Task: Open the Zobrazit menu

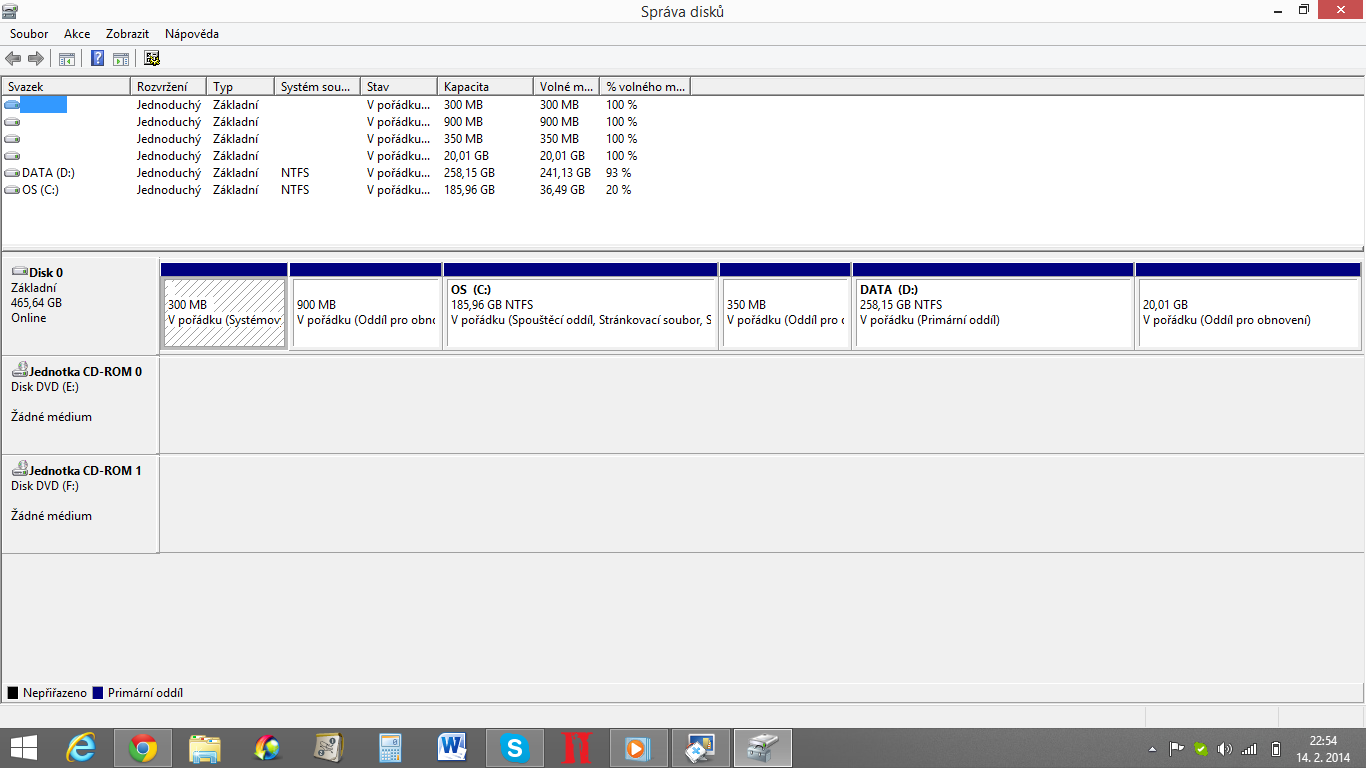Action: pos(127,34)
